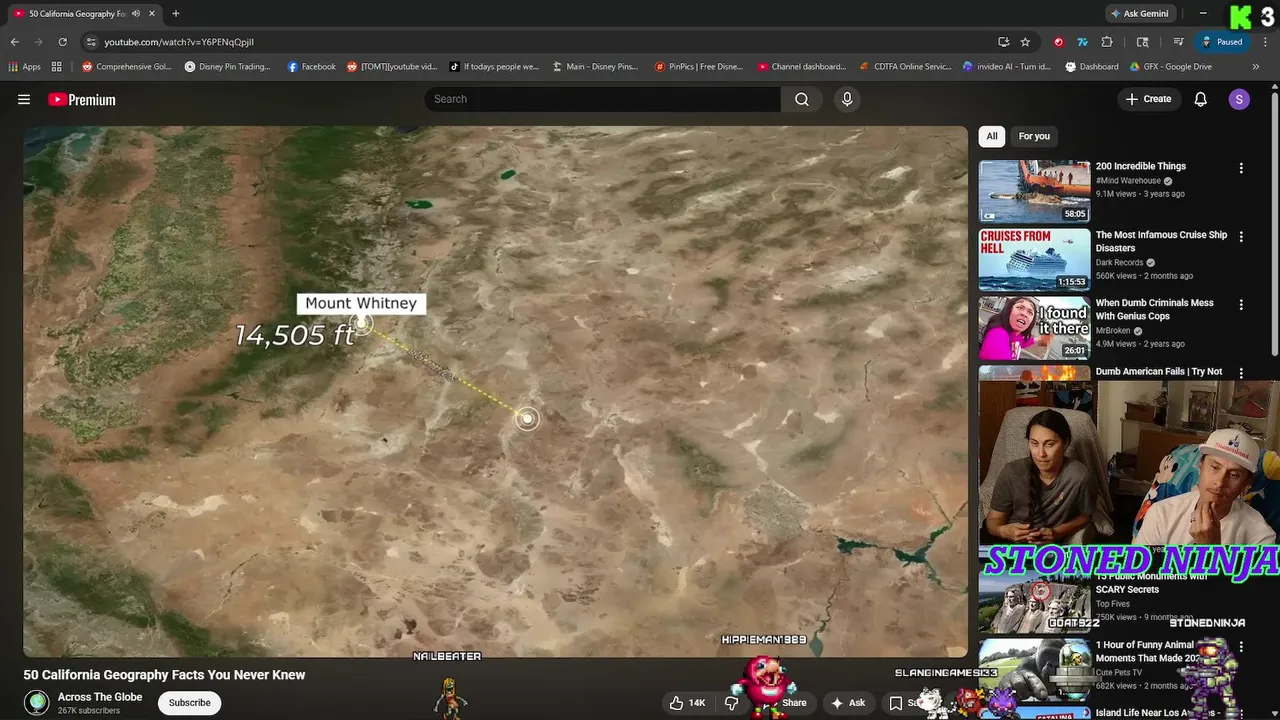The height and width of the screenshot is (720, 1280).
Task: Open the Facebook bookmark
Action: pyautogui.click(x=311, y=67)
